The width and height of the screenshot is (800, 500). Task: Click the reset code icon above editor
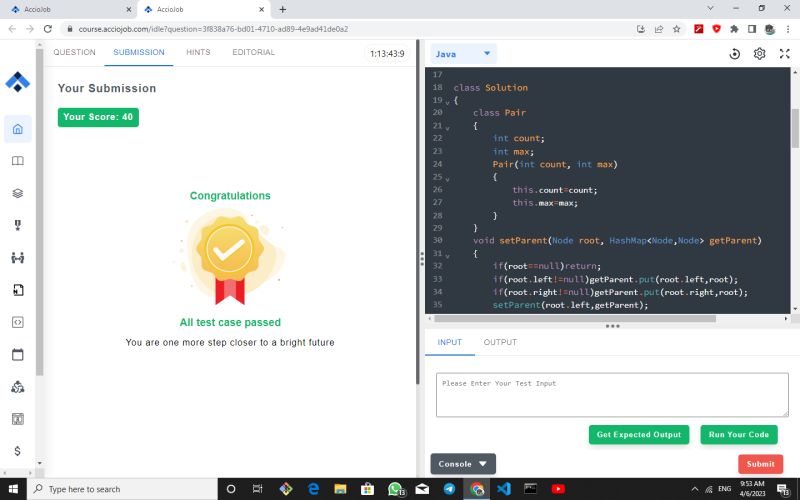(735, 54)
